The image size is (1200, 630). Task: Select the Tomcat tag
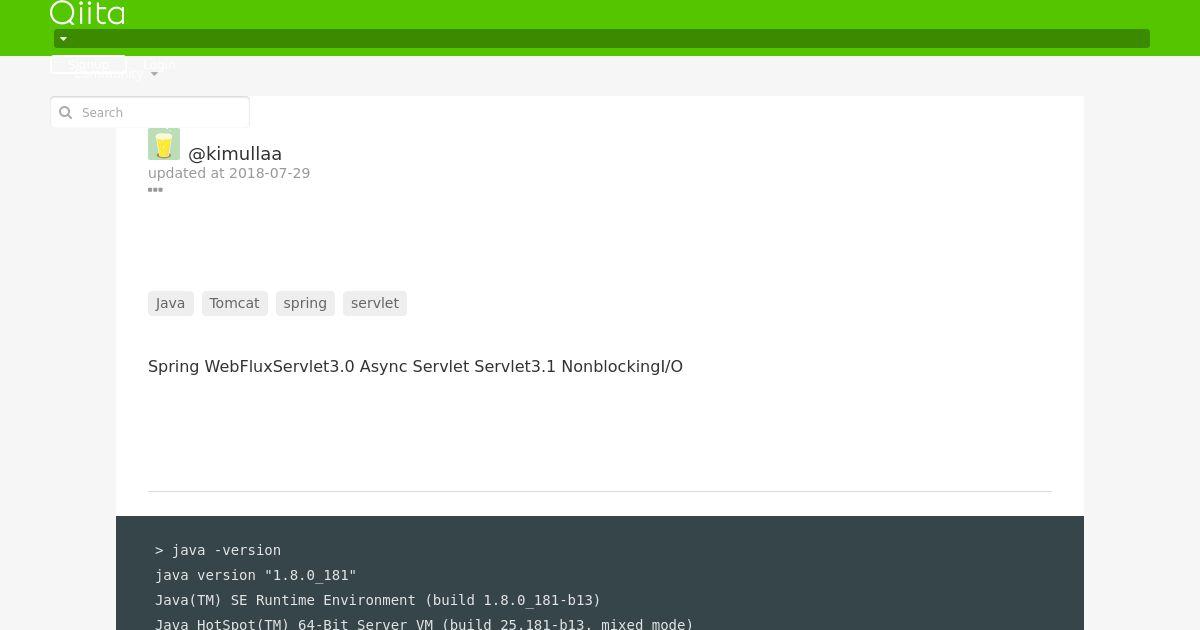[234, 303]
